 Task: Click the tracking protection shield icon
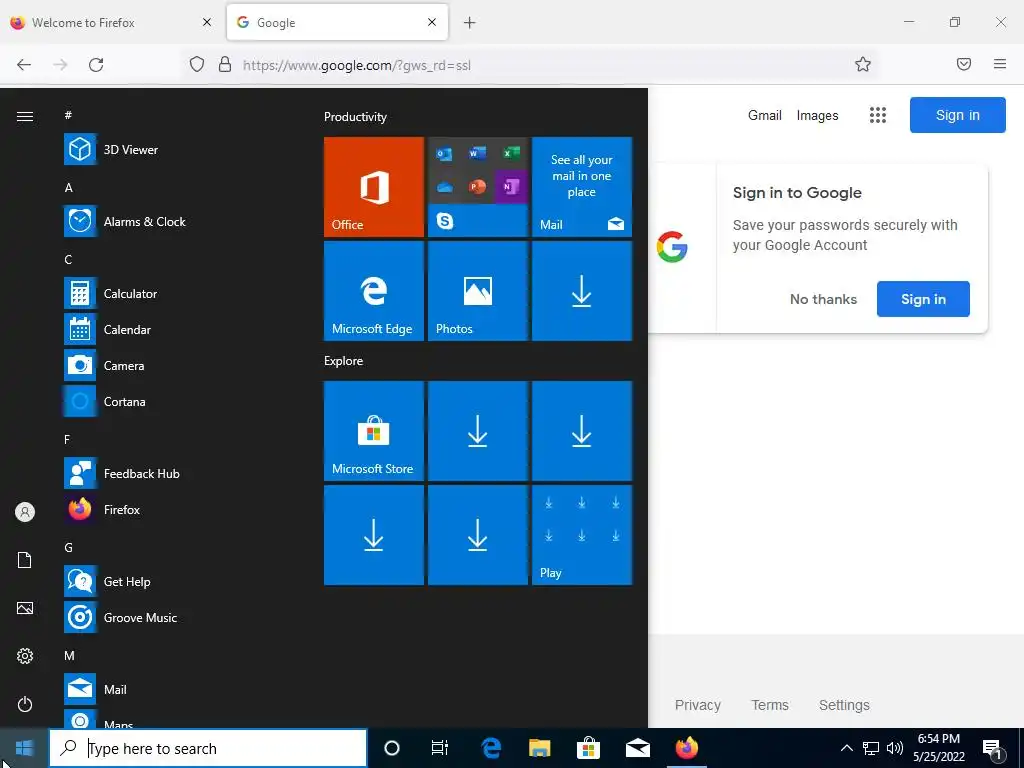point(197,64)
